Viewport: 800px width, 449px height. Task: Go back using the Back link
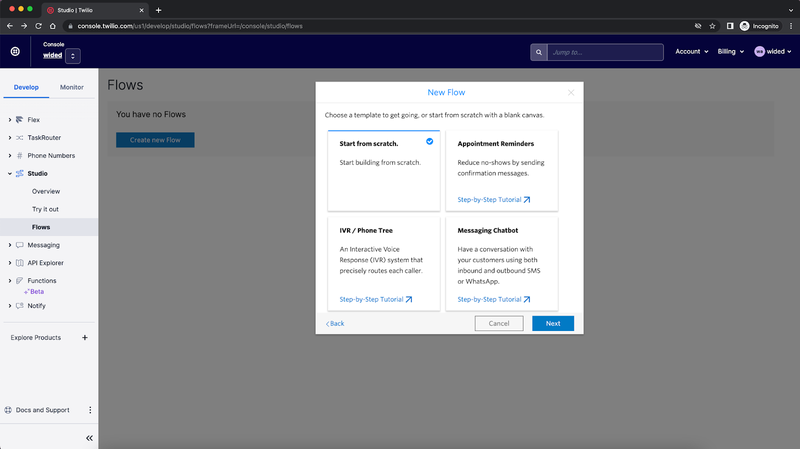(335, 323)
